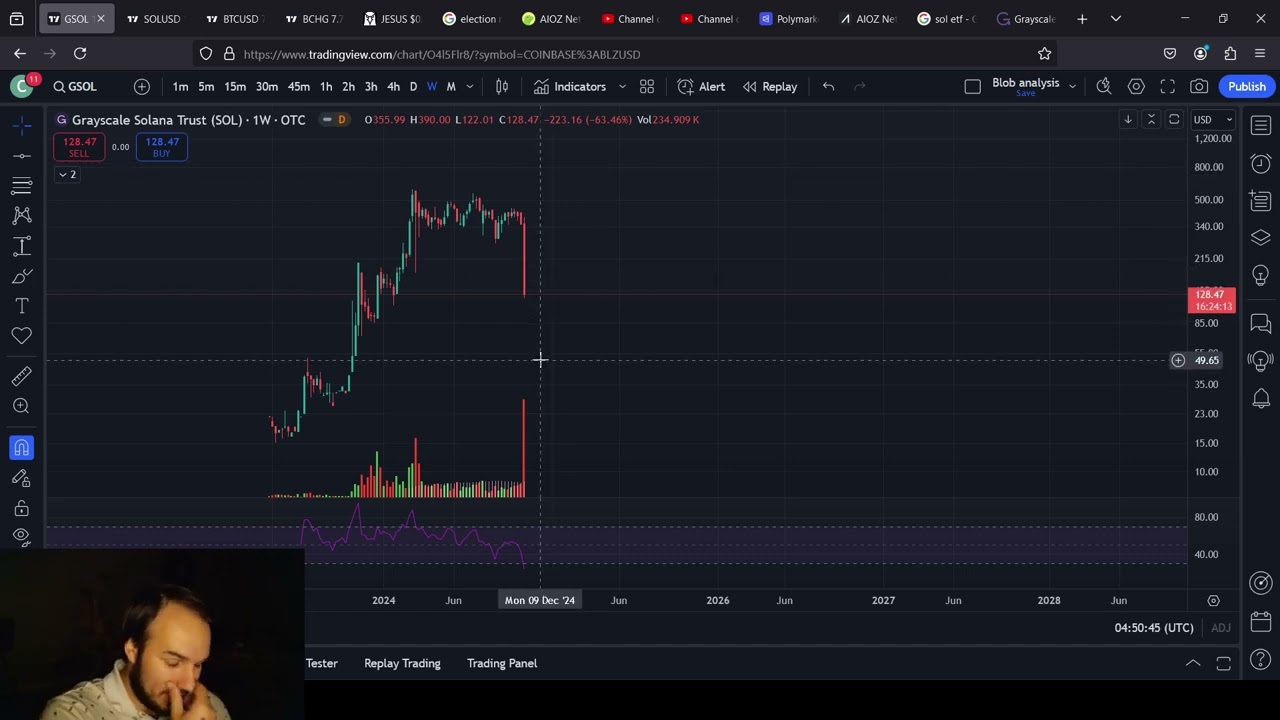Open the alerts clock panel in right sidebar
1280x720 pixels.
(x=1261, y=164)
